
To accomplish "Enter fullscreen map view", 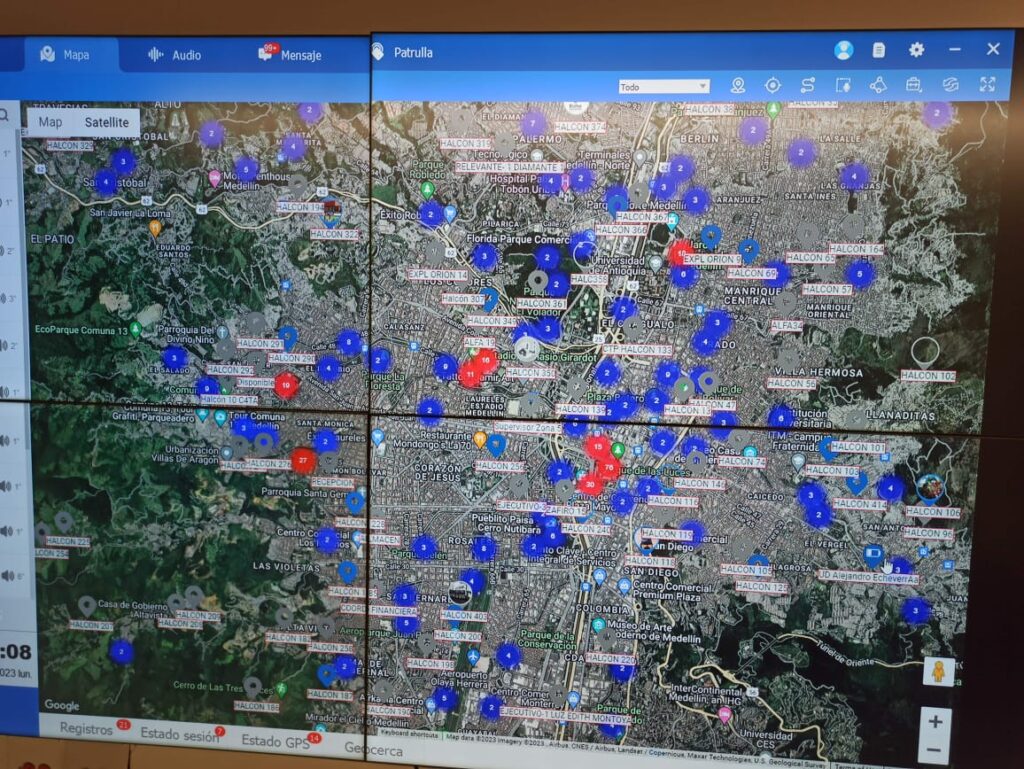I will pos(987,85).
